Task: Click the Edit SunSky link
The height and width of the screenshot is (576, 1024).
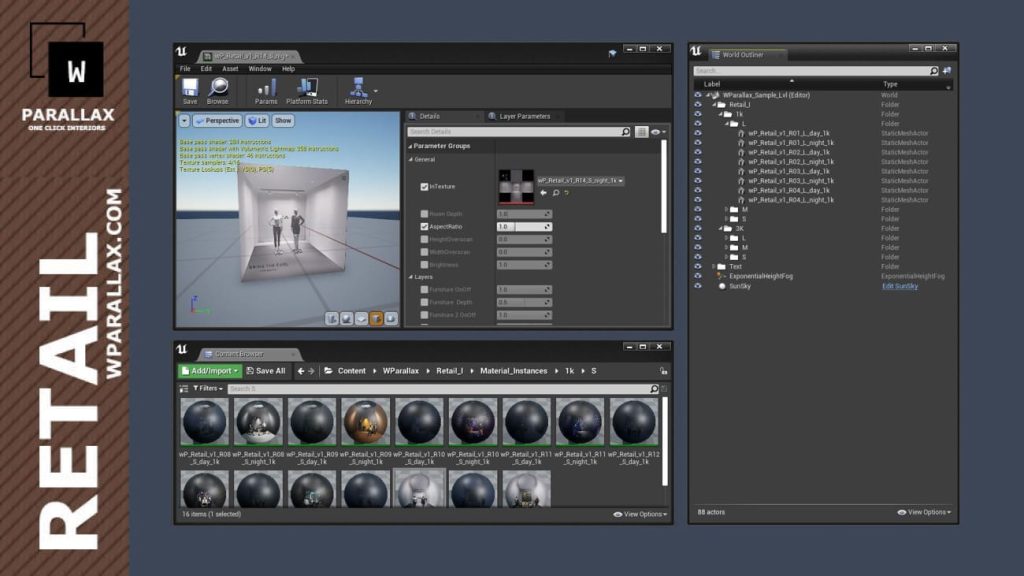Action: click(900, 286)
